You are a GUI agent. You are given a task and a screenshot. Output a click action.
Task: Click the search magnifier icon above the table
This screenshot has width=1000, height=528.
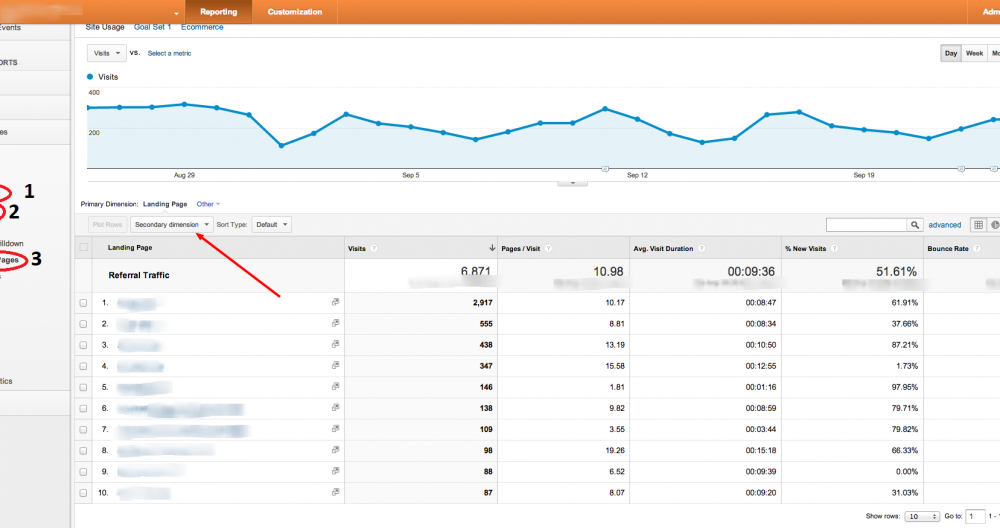[914, 225]
